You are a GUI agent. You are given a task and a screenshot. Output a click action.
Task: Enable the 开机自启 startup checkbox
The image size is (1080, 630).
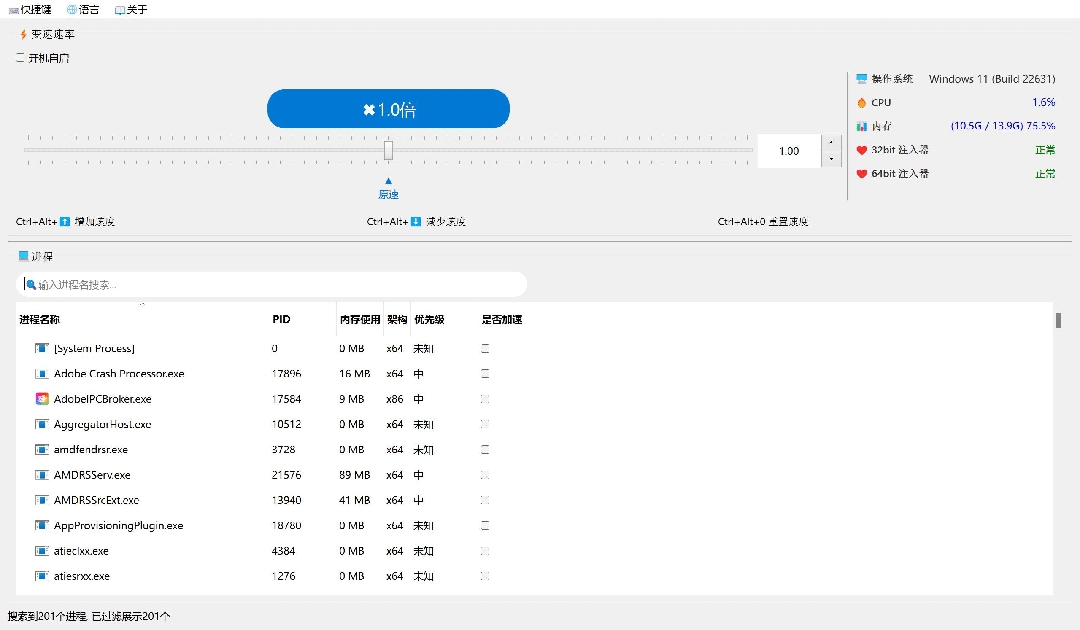(20, 58)
